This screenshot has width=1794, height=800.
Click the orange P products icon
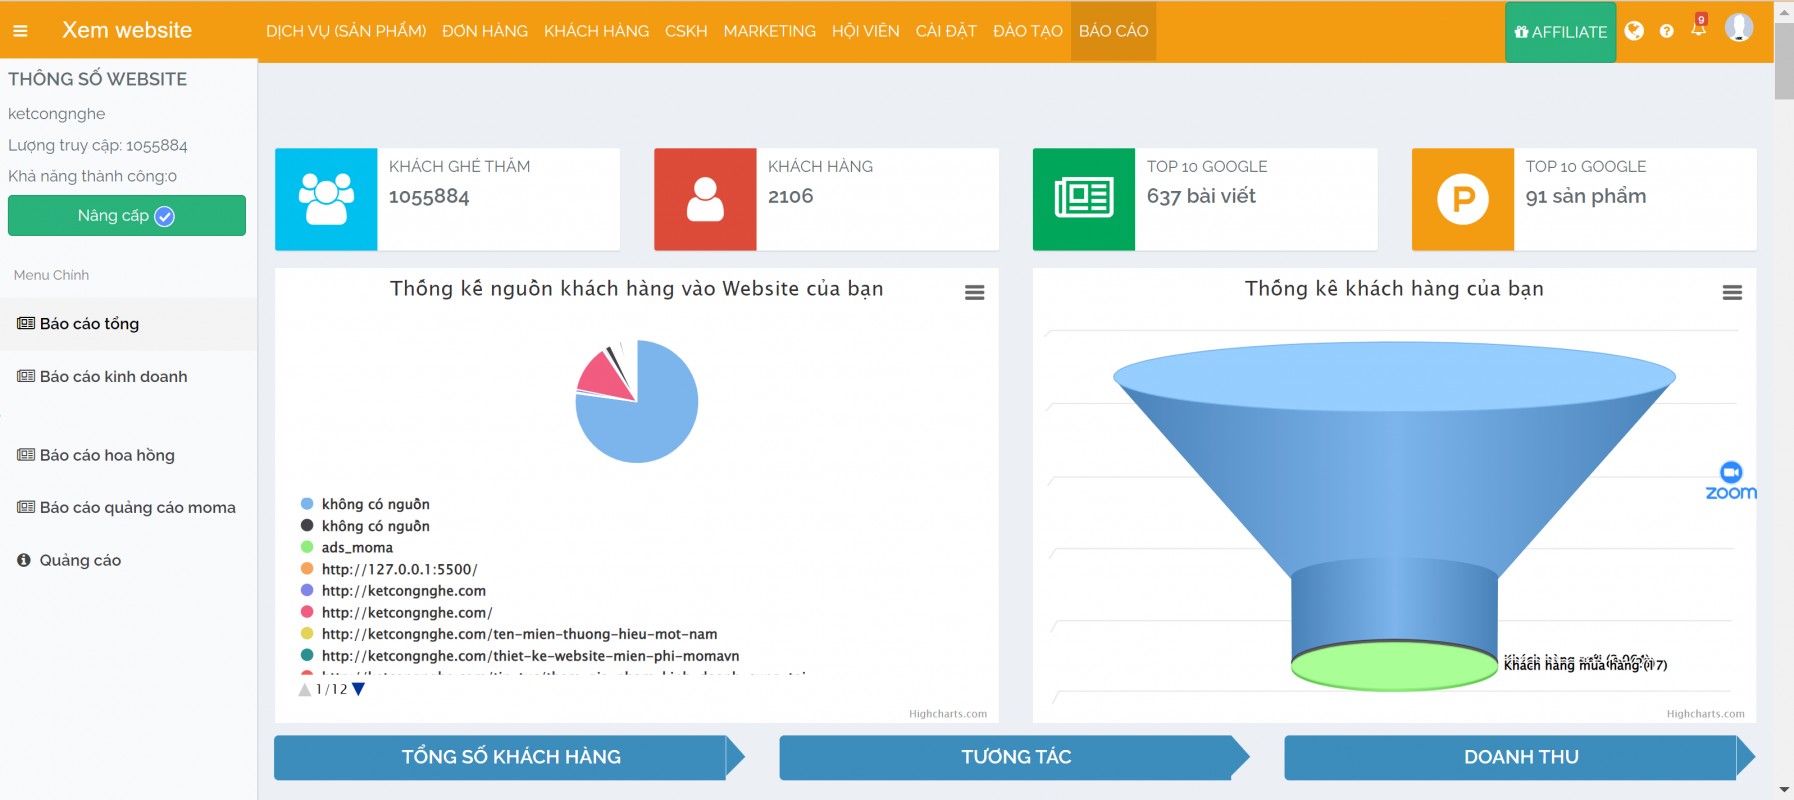coord(1462,199)
